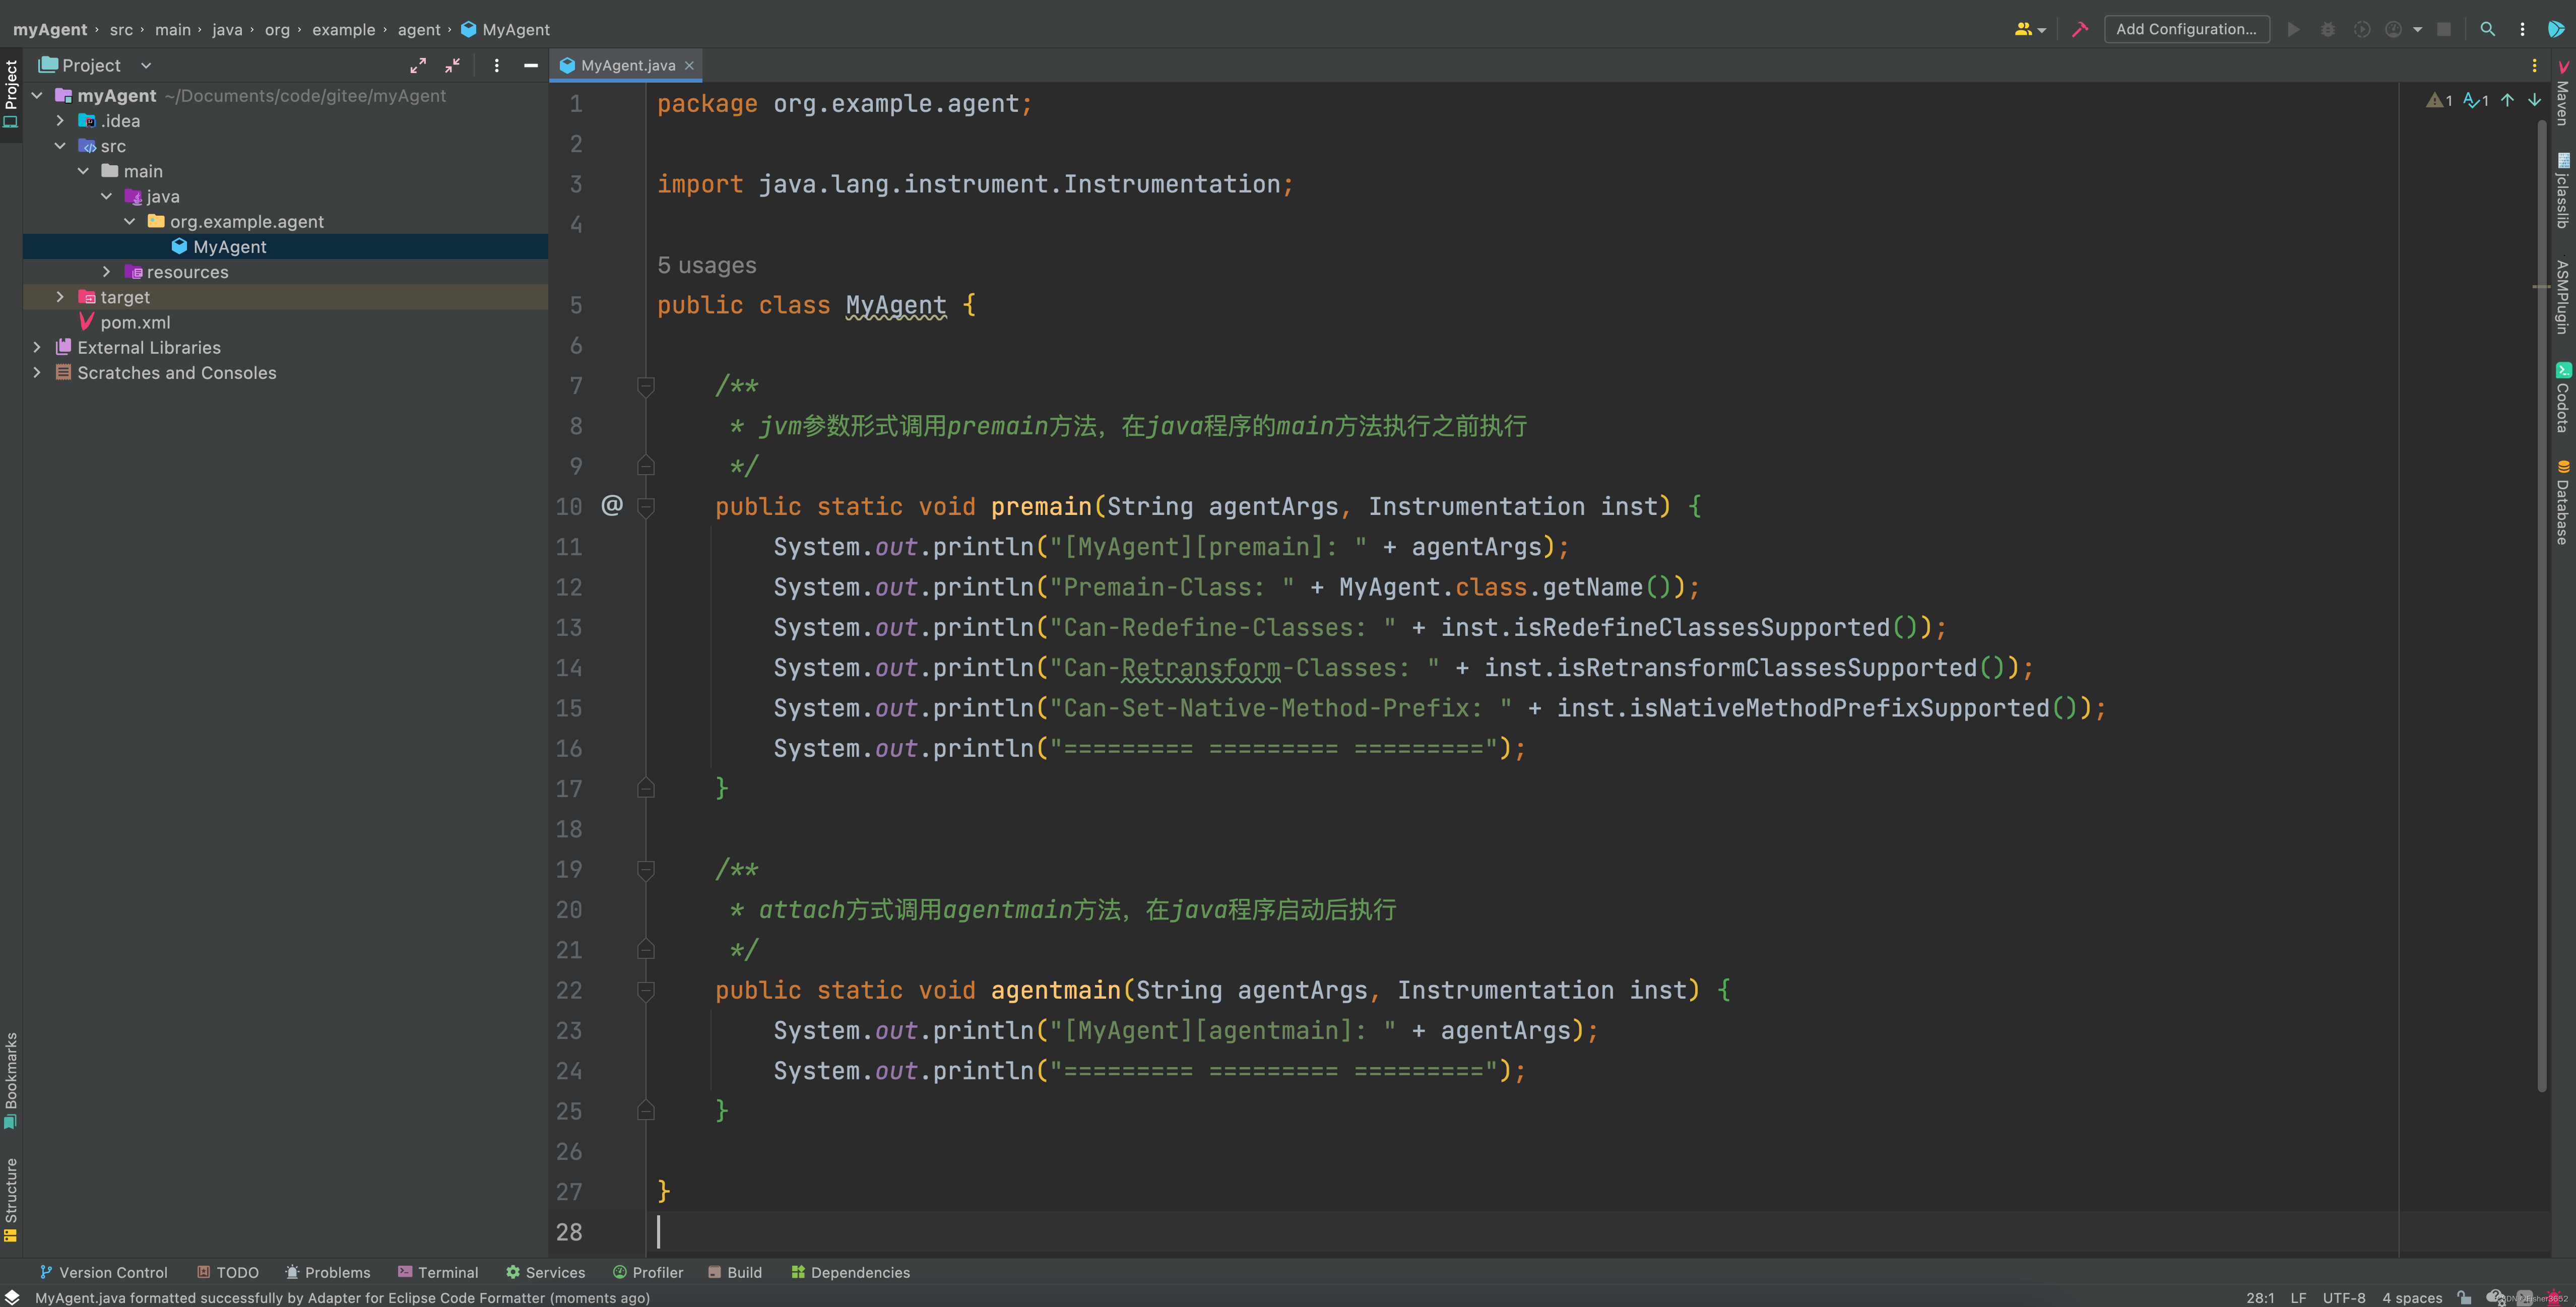The image size is (2576, 1307).
Task: Go to previous highlighted error arrow
Action: 2508,100
